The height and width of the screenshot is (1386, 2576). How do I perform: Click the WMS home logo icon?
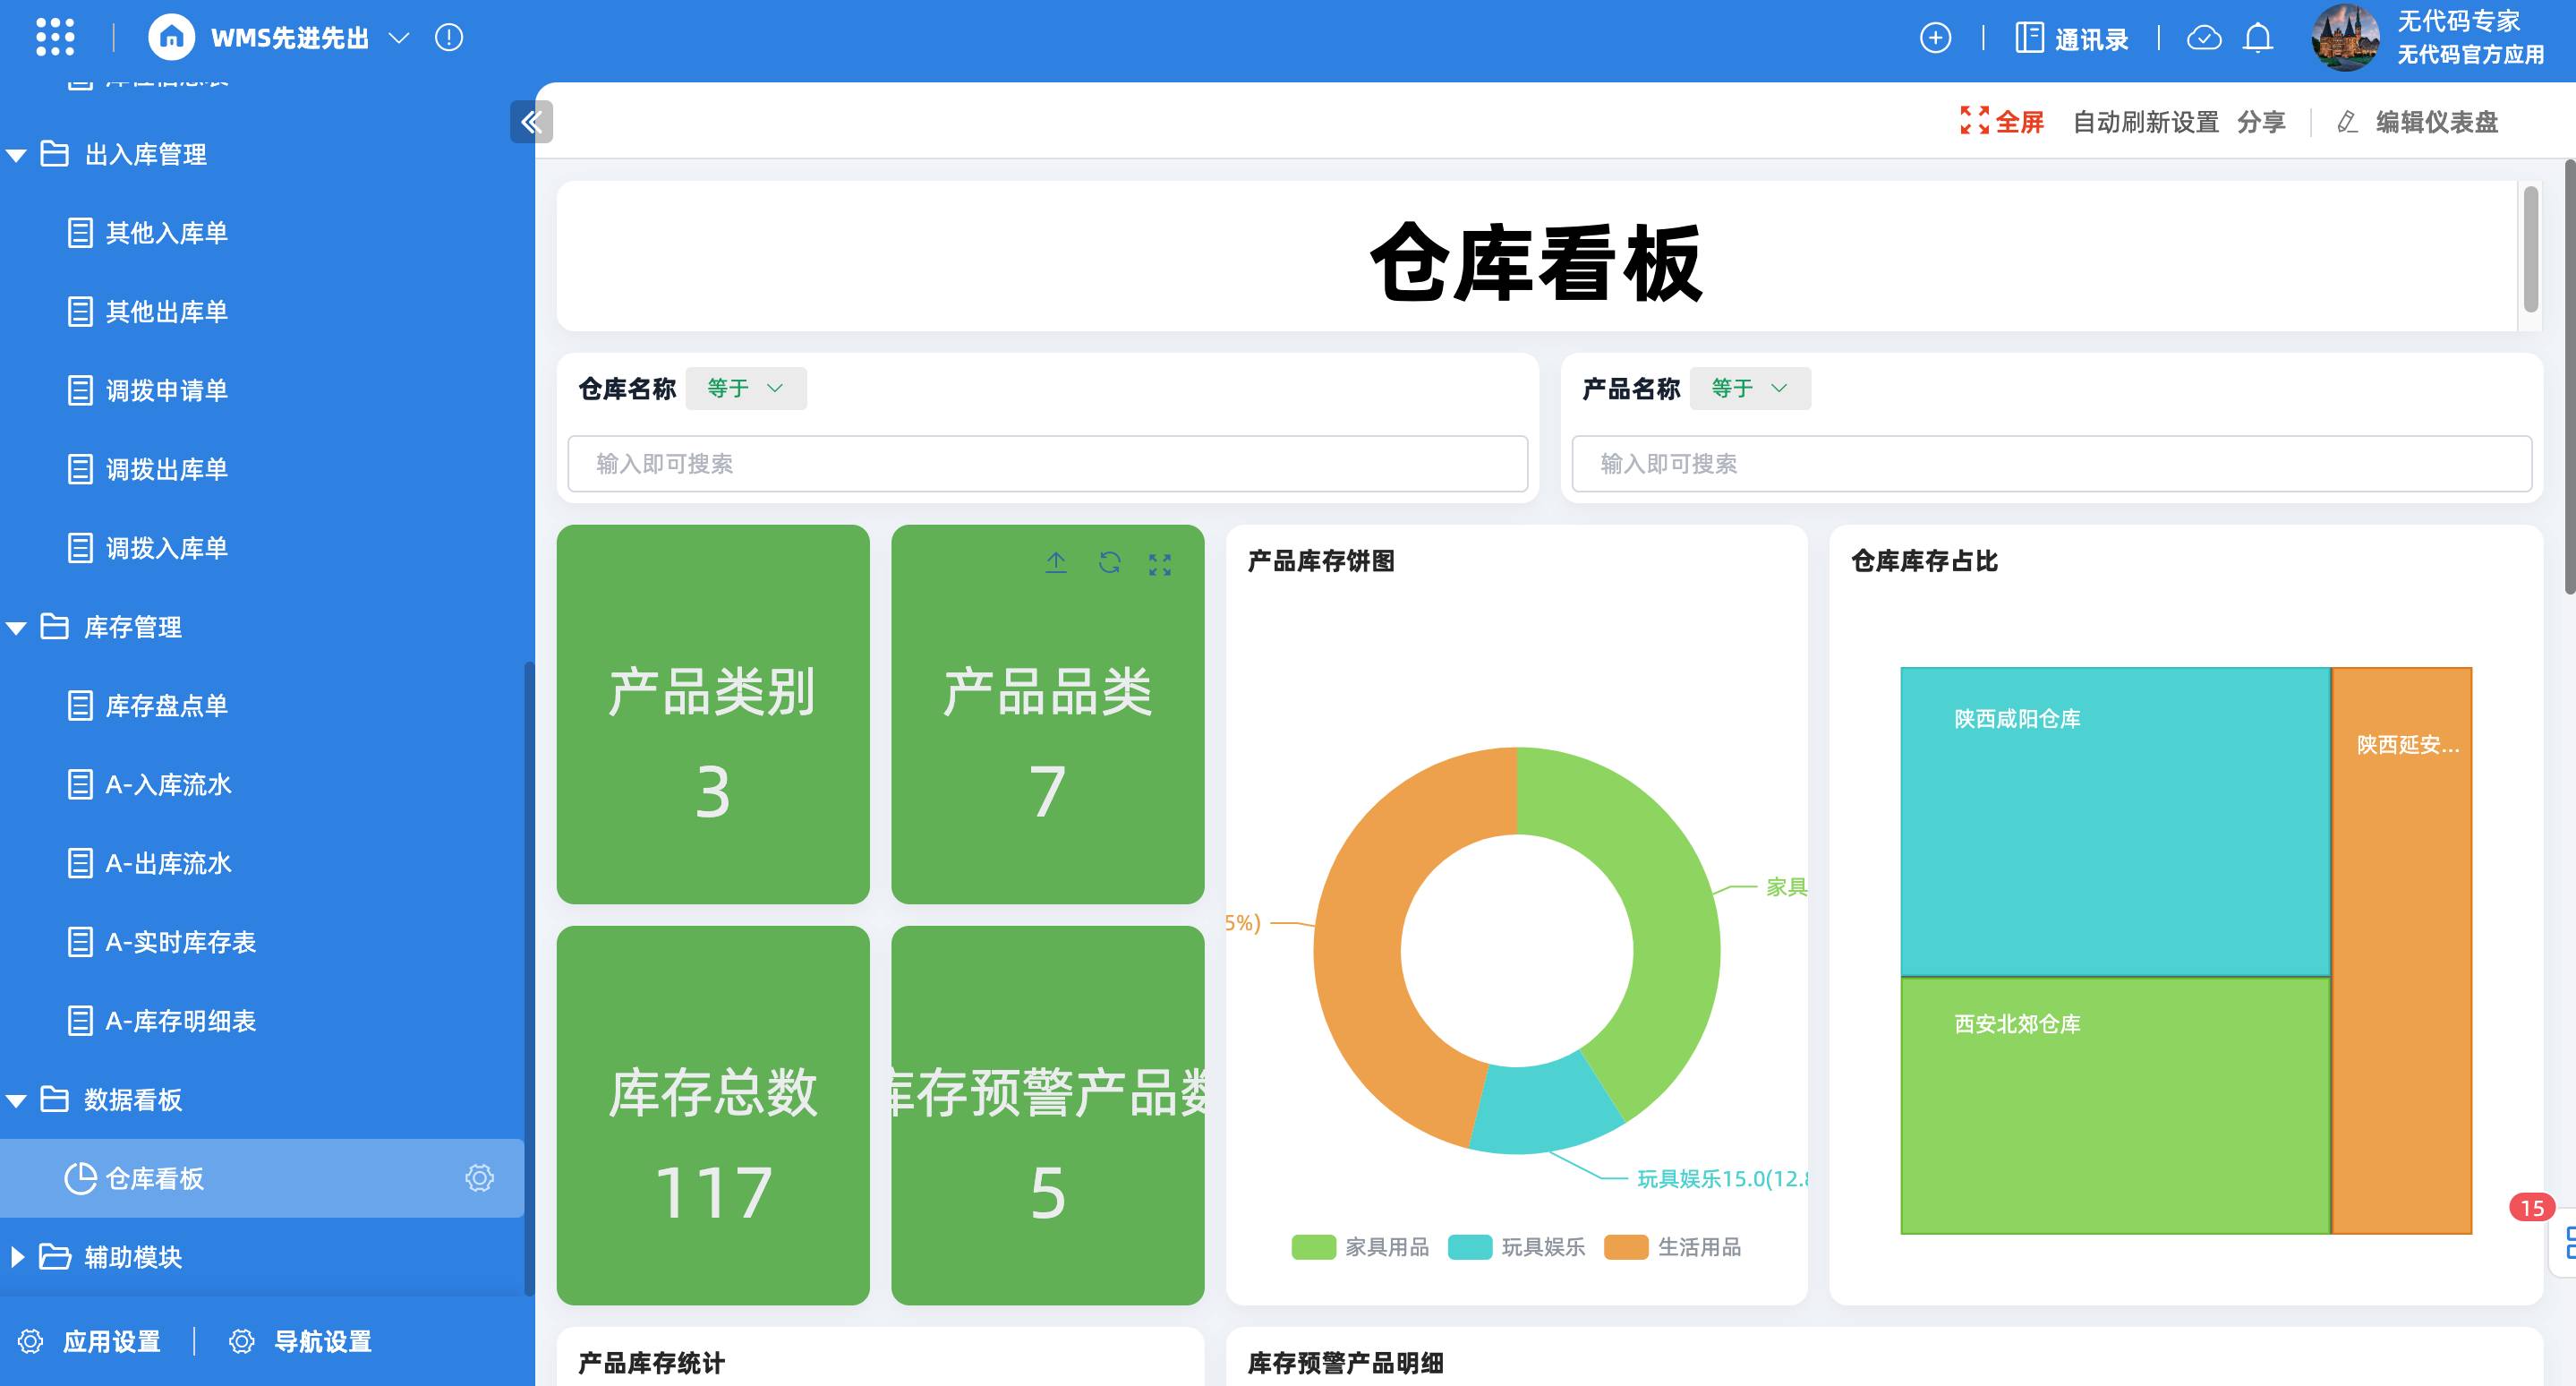[172, 38]
